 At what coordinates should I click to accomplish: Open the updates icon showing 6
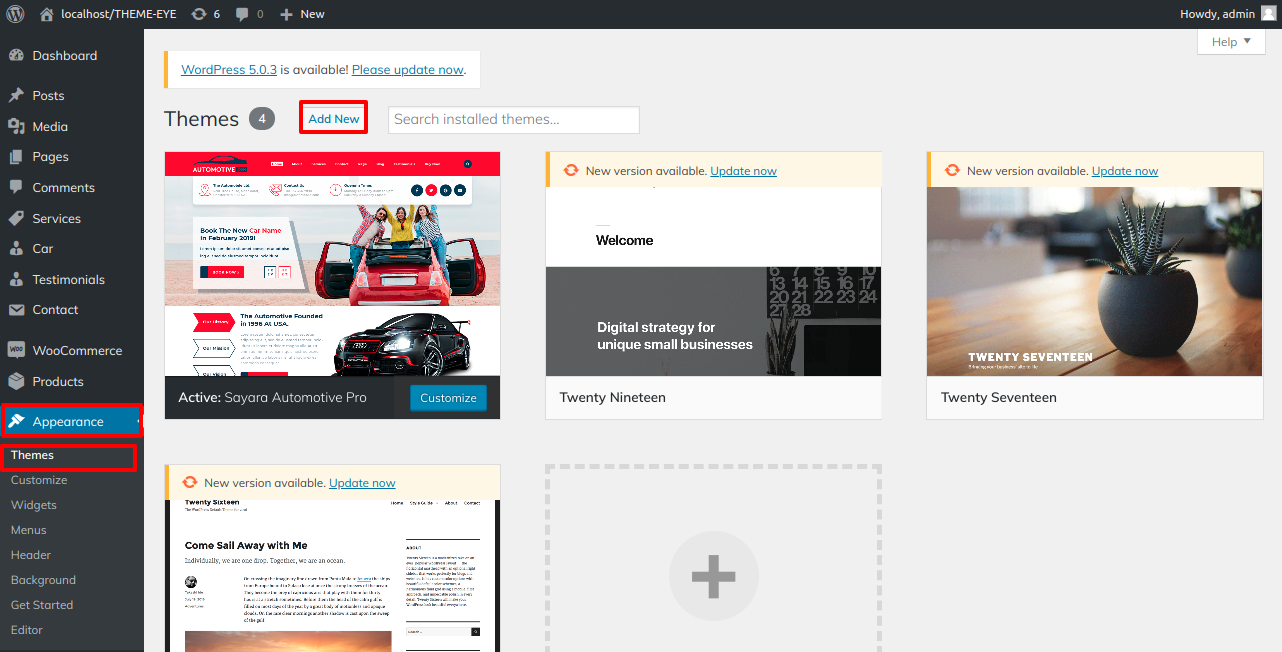[x=200, y=14]
